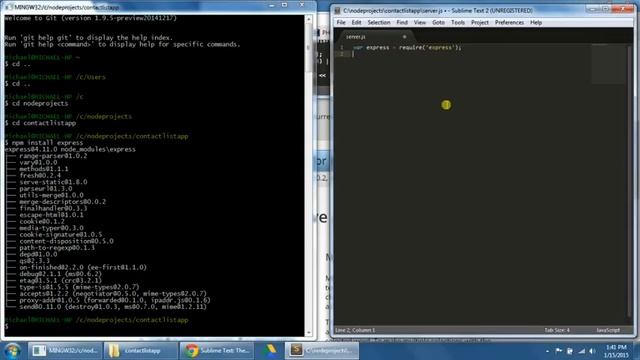
Task: Activate Sublime Text taskbar button
Action: pos(321,350)
